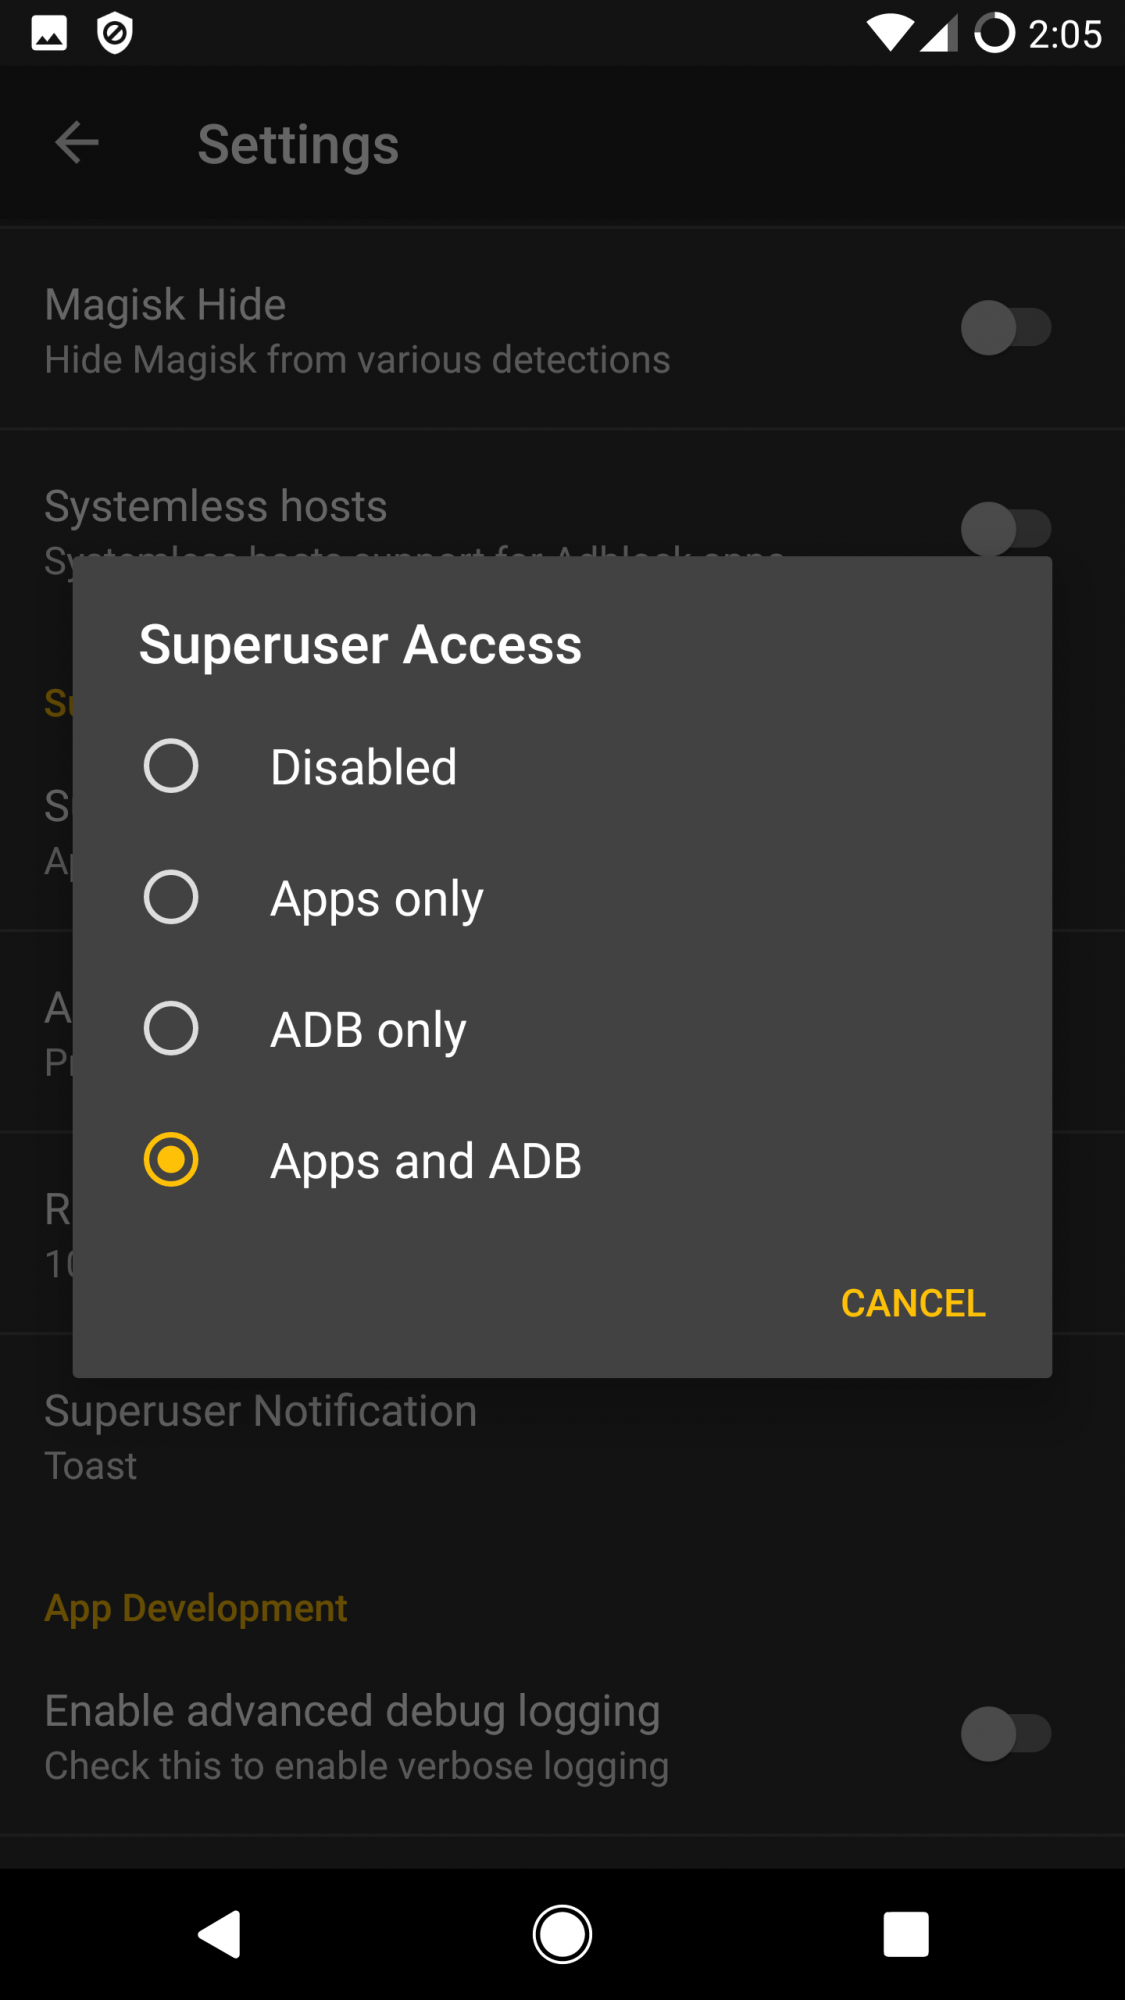
Task: Tap the Android back navigation button
Action: (220, 1934)
